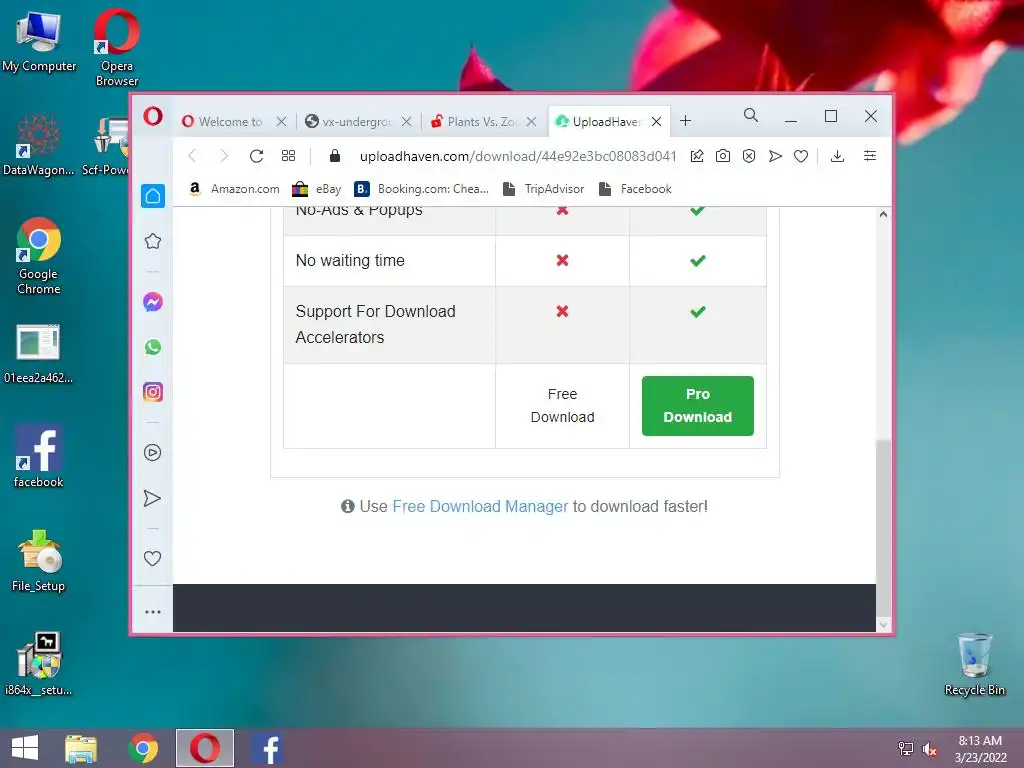
Task: Close the UploadHaven tab
Action: [656, 121]
